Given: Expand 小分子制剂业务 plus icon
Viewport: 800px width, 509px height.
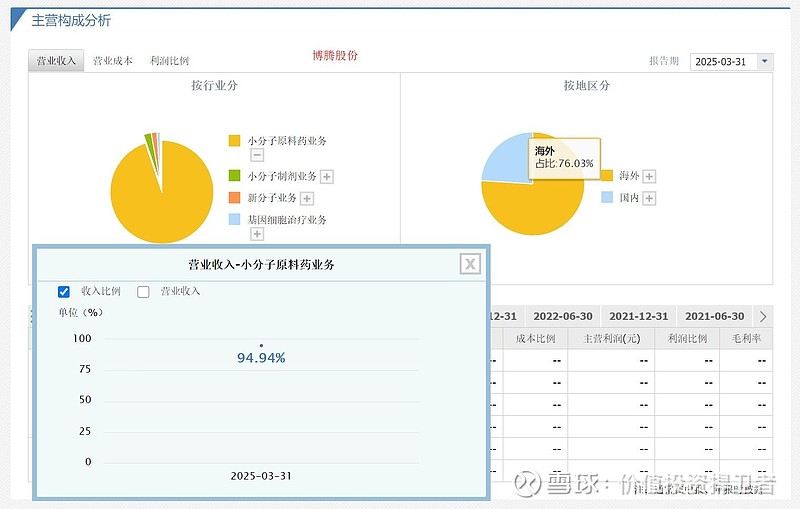Looking at the screenshot, I should [327, 176].
